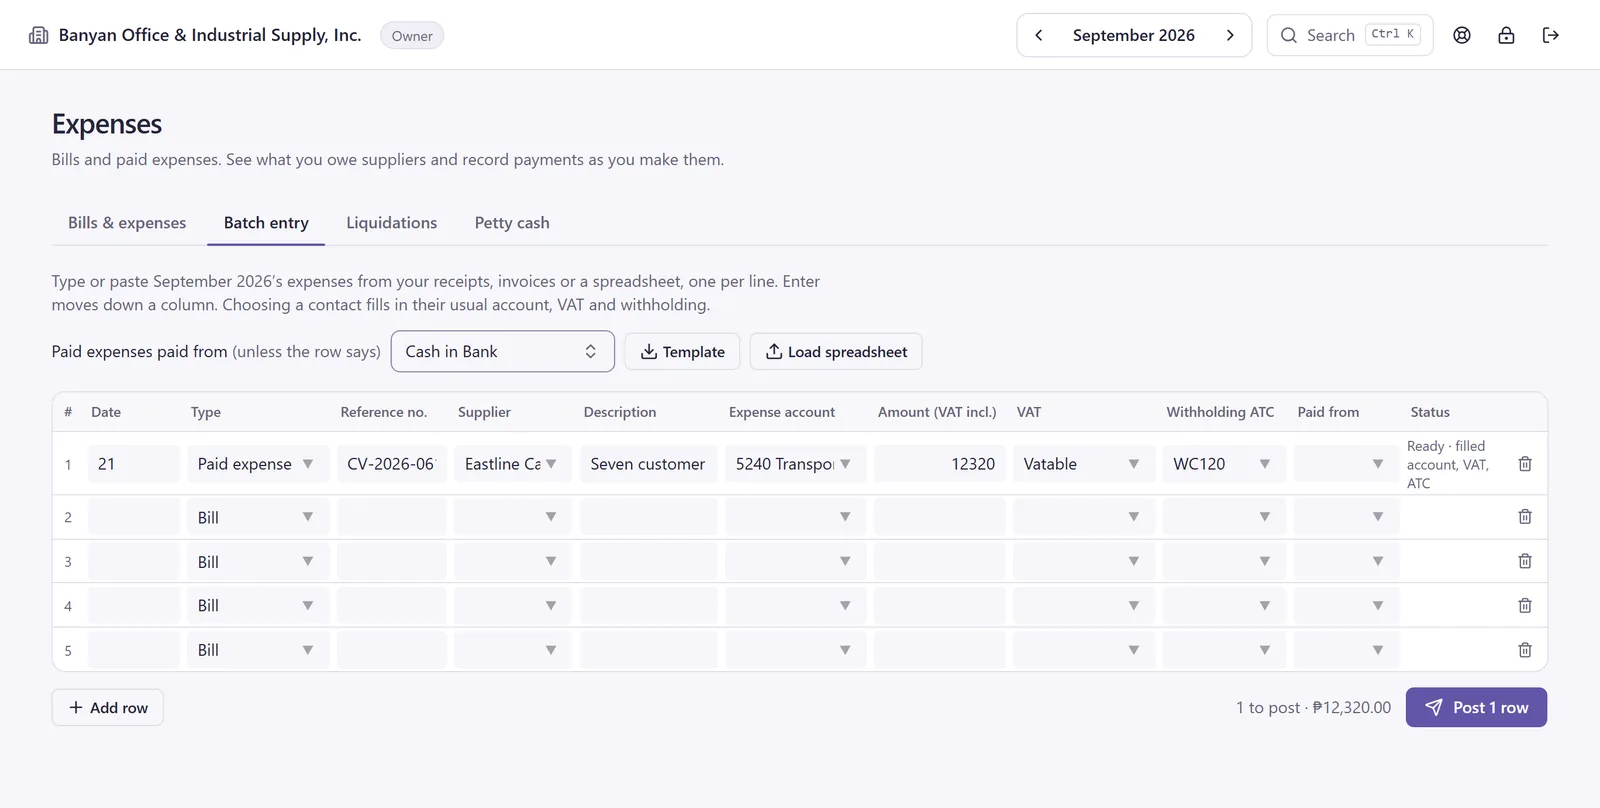Open Paid from Cash in Bank dropdown
1600x808 pixels.
[x=502, y=351]
